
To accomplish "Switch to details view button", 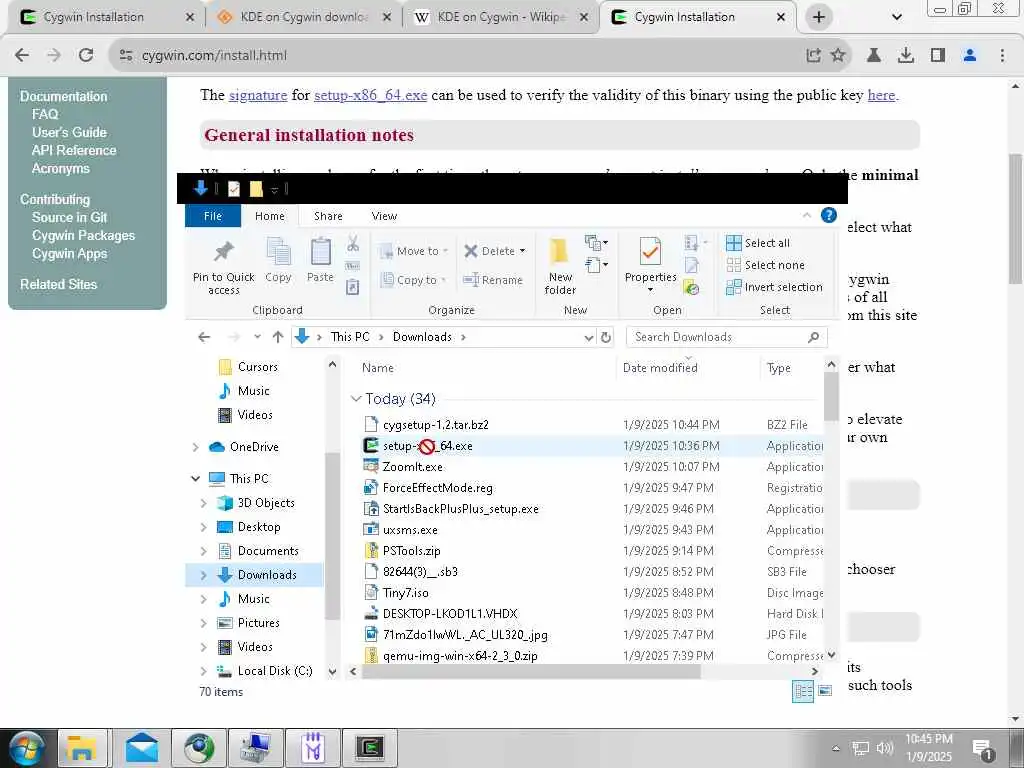I will 803,691.
